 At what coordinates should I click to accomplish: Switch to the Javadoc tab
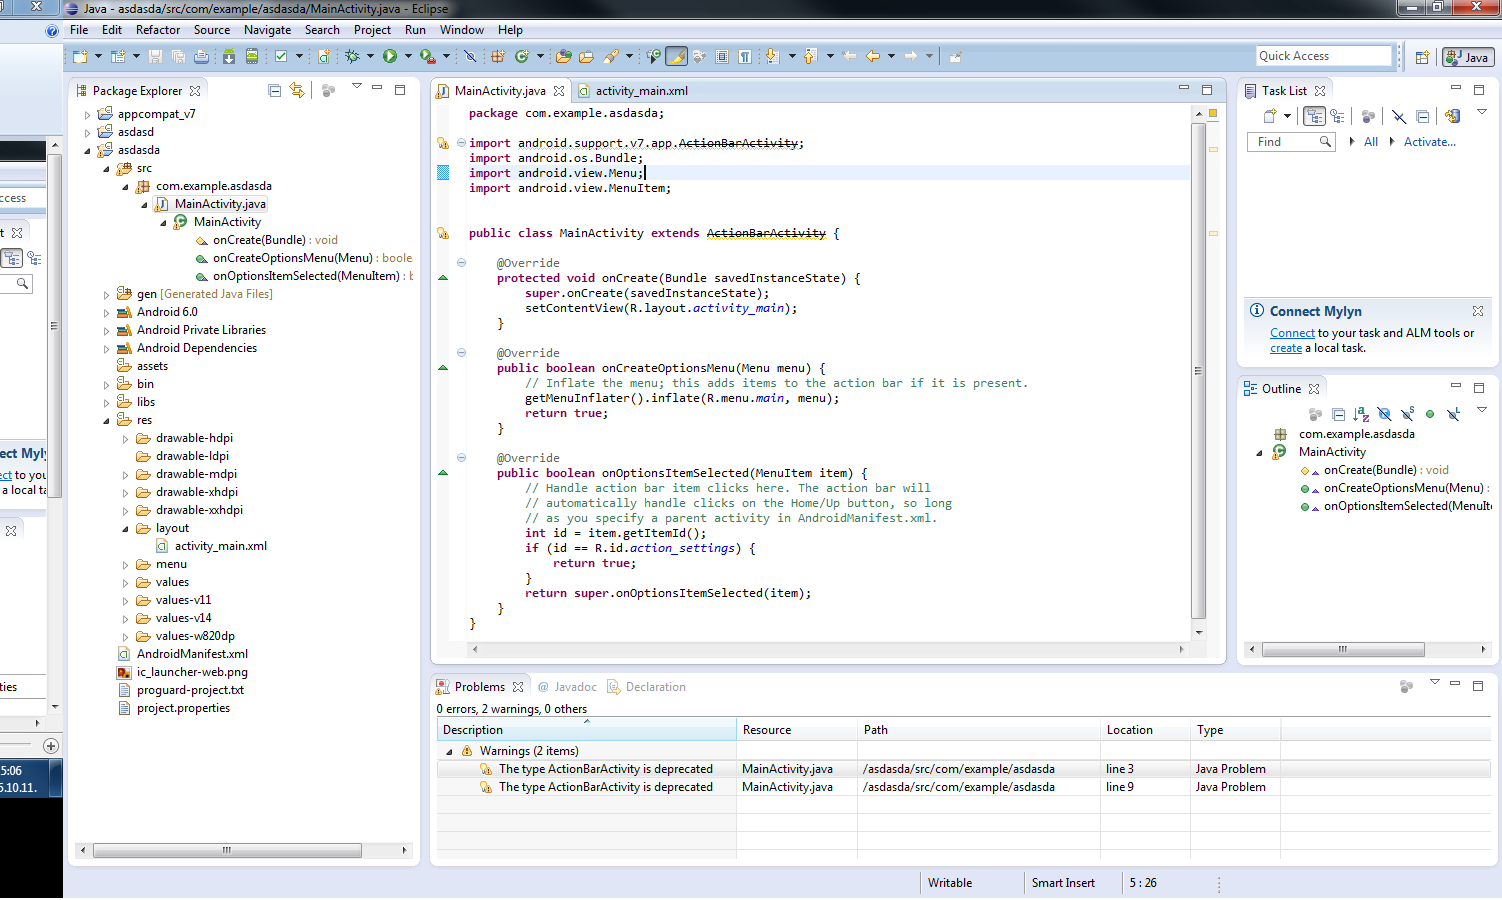pyautogui.click(x=567, y=687)
